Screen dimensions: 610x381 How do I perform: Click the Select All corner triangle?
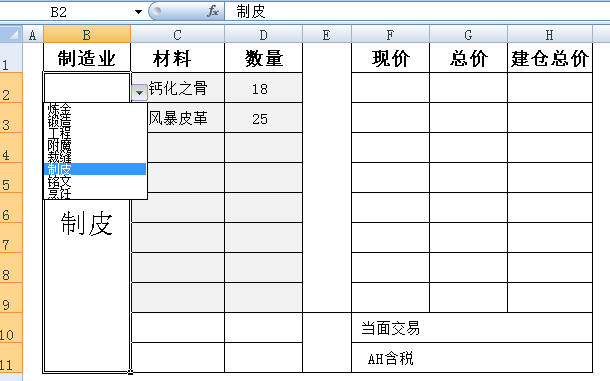(x=11, y=34)
